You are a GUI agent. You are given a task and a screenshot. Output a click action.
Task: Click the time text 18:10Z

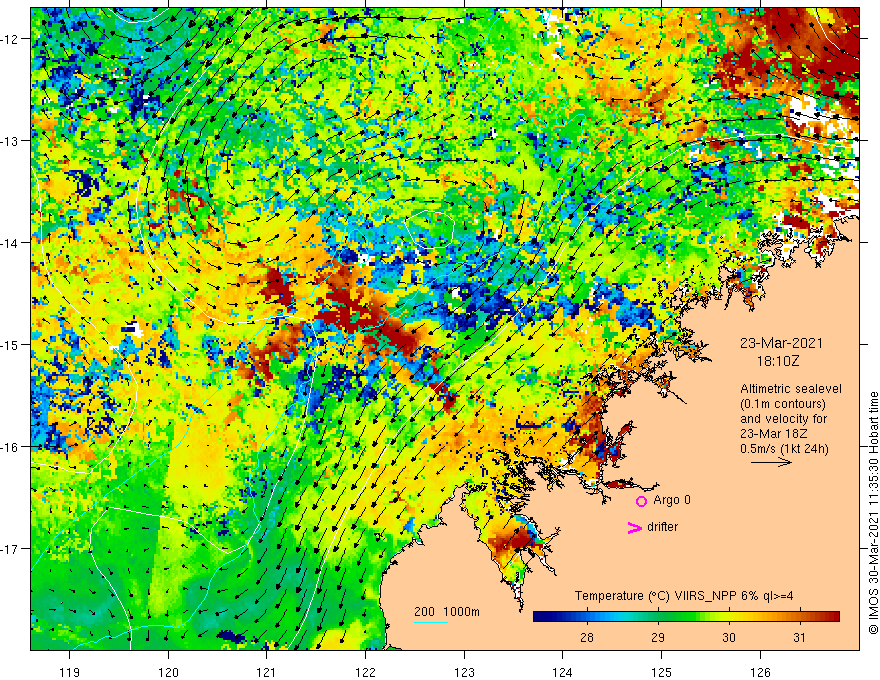point(778,361)
